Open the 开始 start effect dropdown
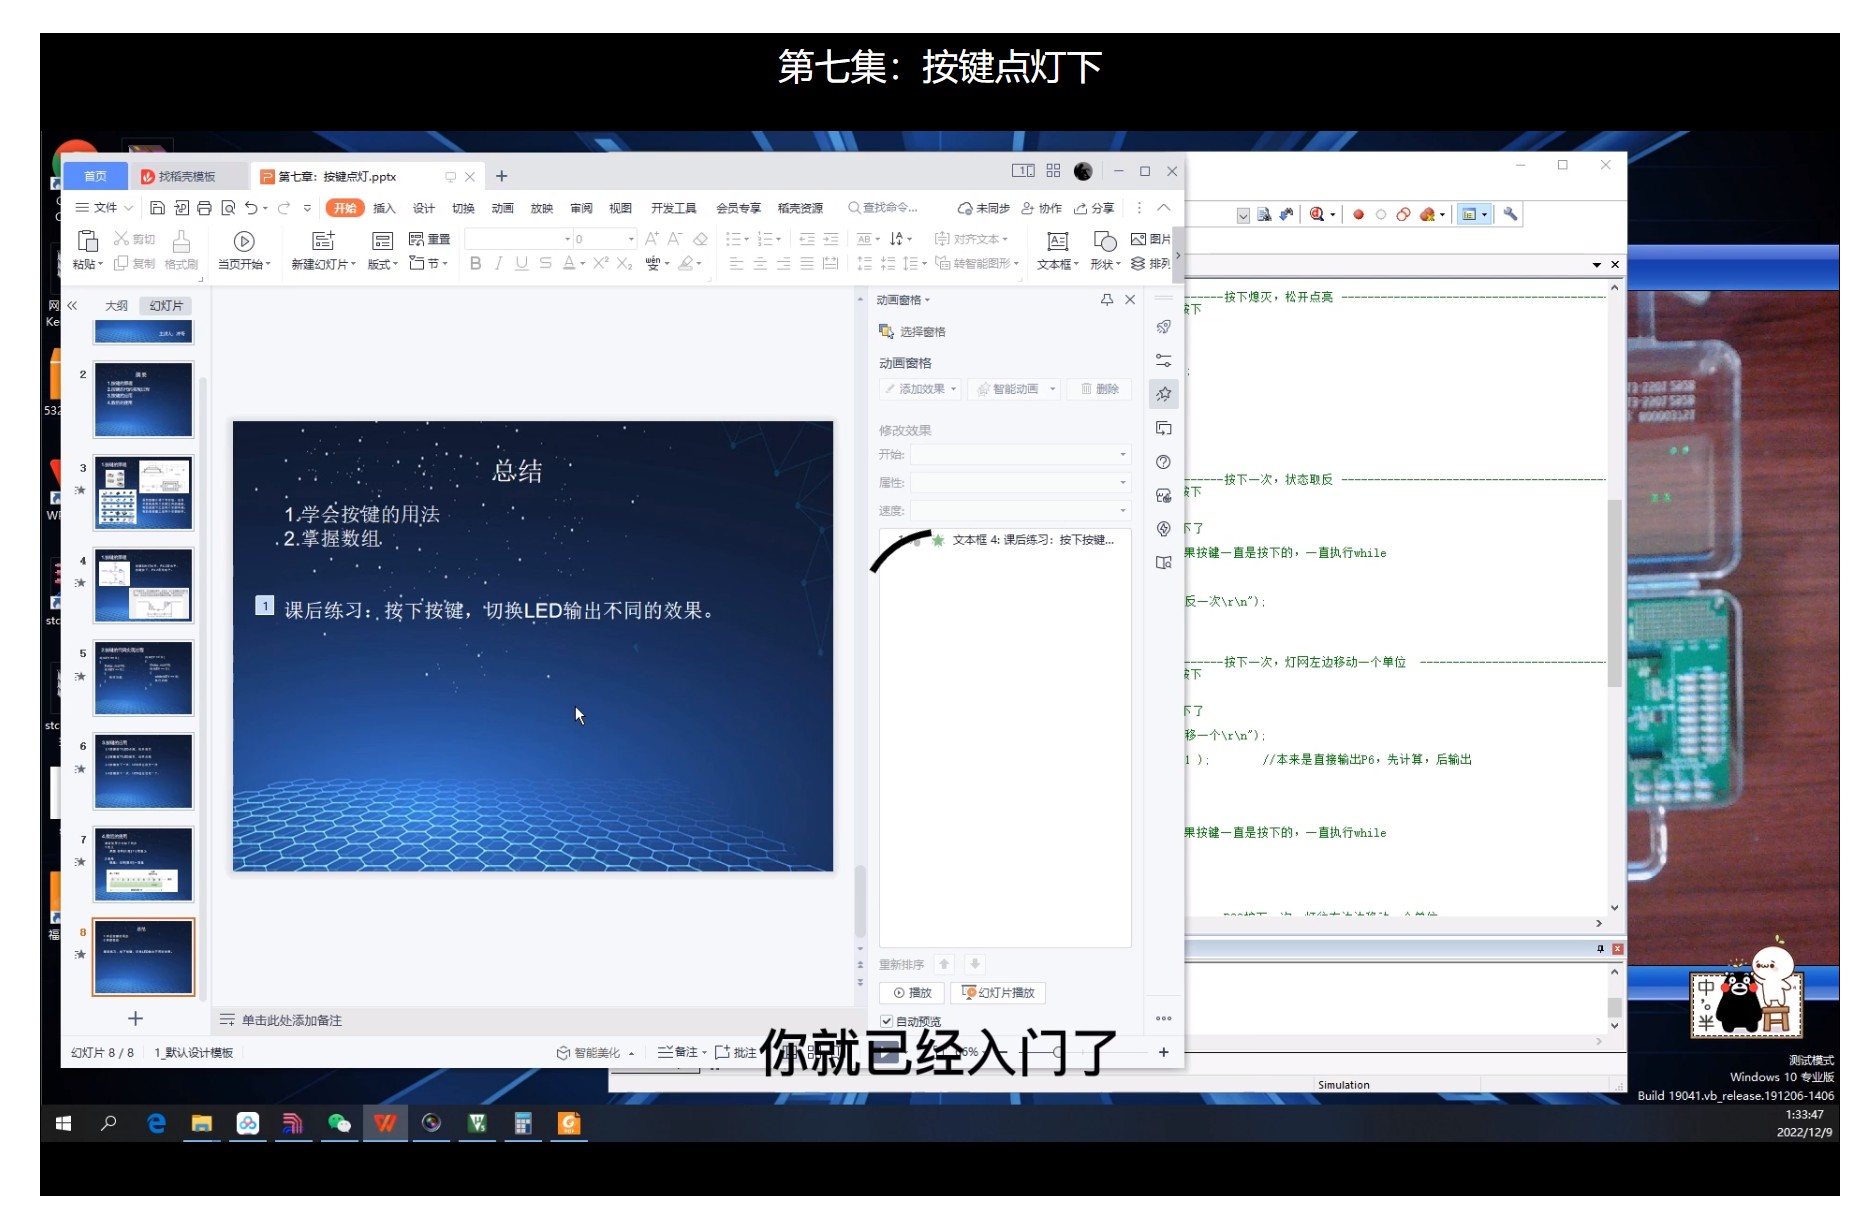 pyautogui.click(x=1020, y=455)
